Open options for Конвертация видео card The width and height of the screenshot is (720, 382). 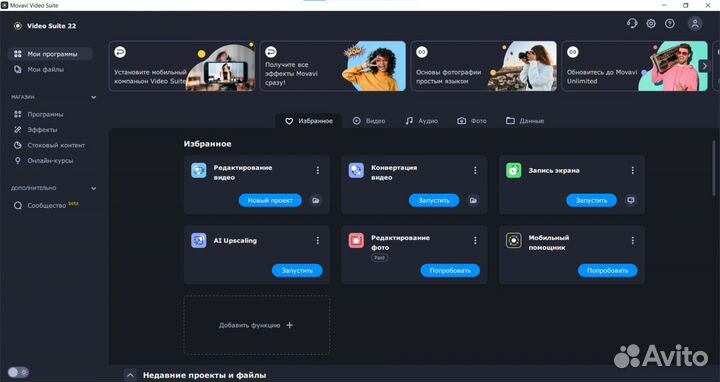pyautogui.click(x=475, y=170)
